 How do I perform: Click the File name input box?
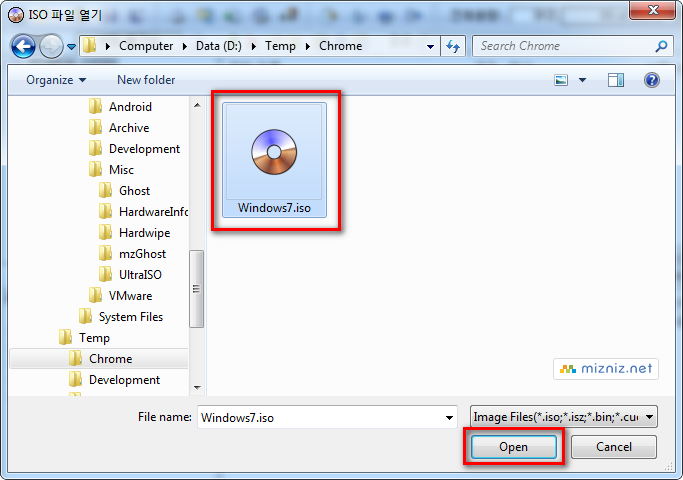[x=321, y=417]
